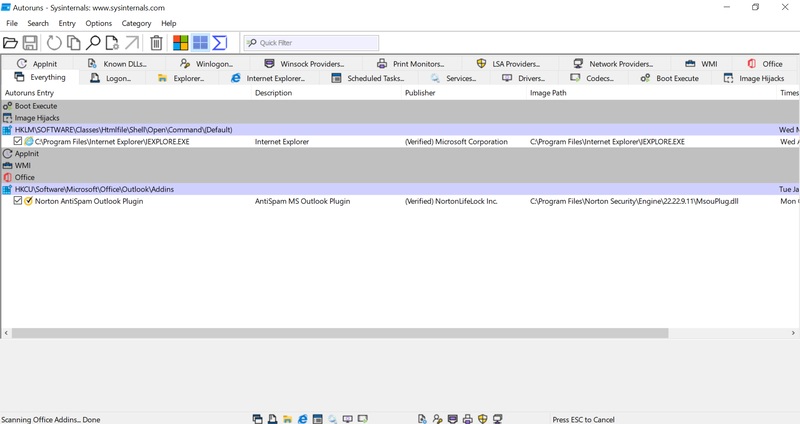
Task: Open the Options menu
Action: 98,23
